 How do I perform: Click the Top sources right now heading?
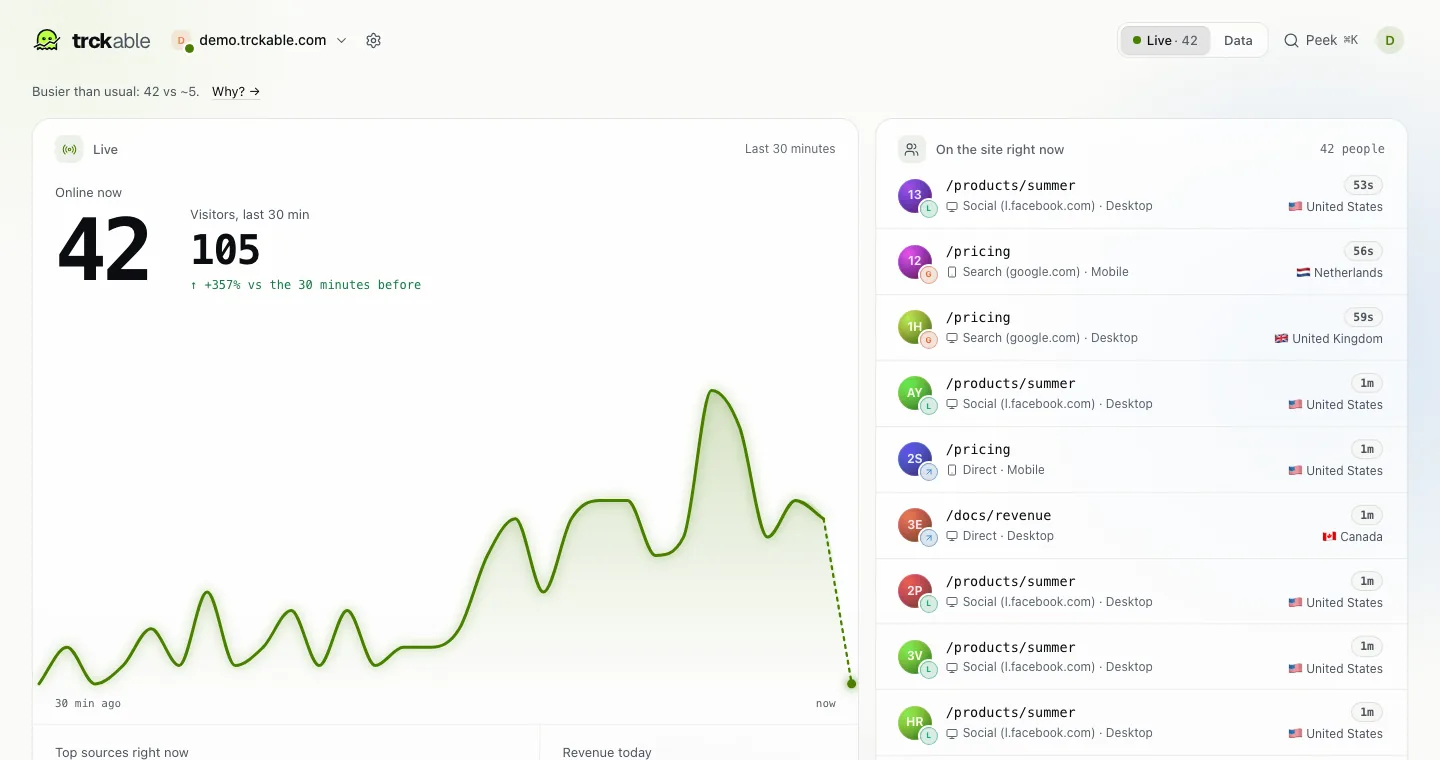point(122,752)
